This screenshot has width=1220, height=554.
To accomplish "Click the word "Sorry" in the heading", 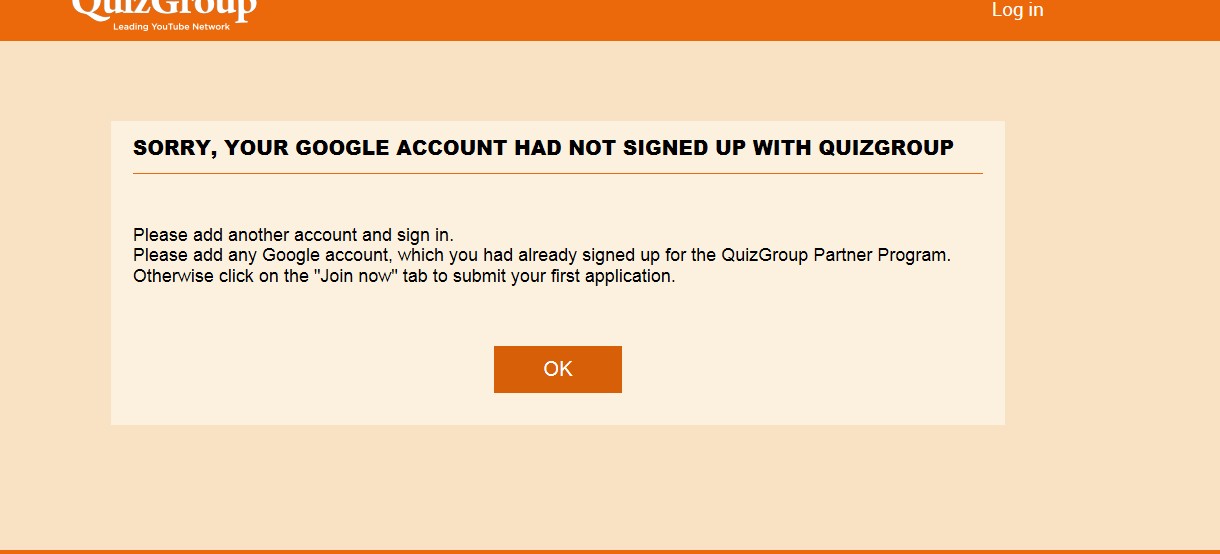I will (173, 148).
